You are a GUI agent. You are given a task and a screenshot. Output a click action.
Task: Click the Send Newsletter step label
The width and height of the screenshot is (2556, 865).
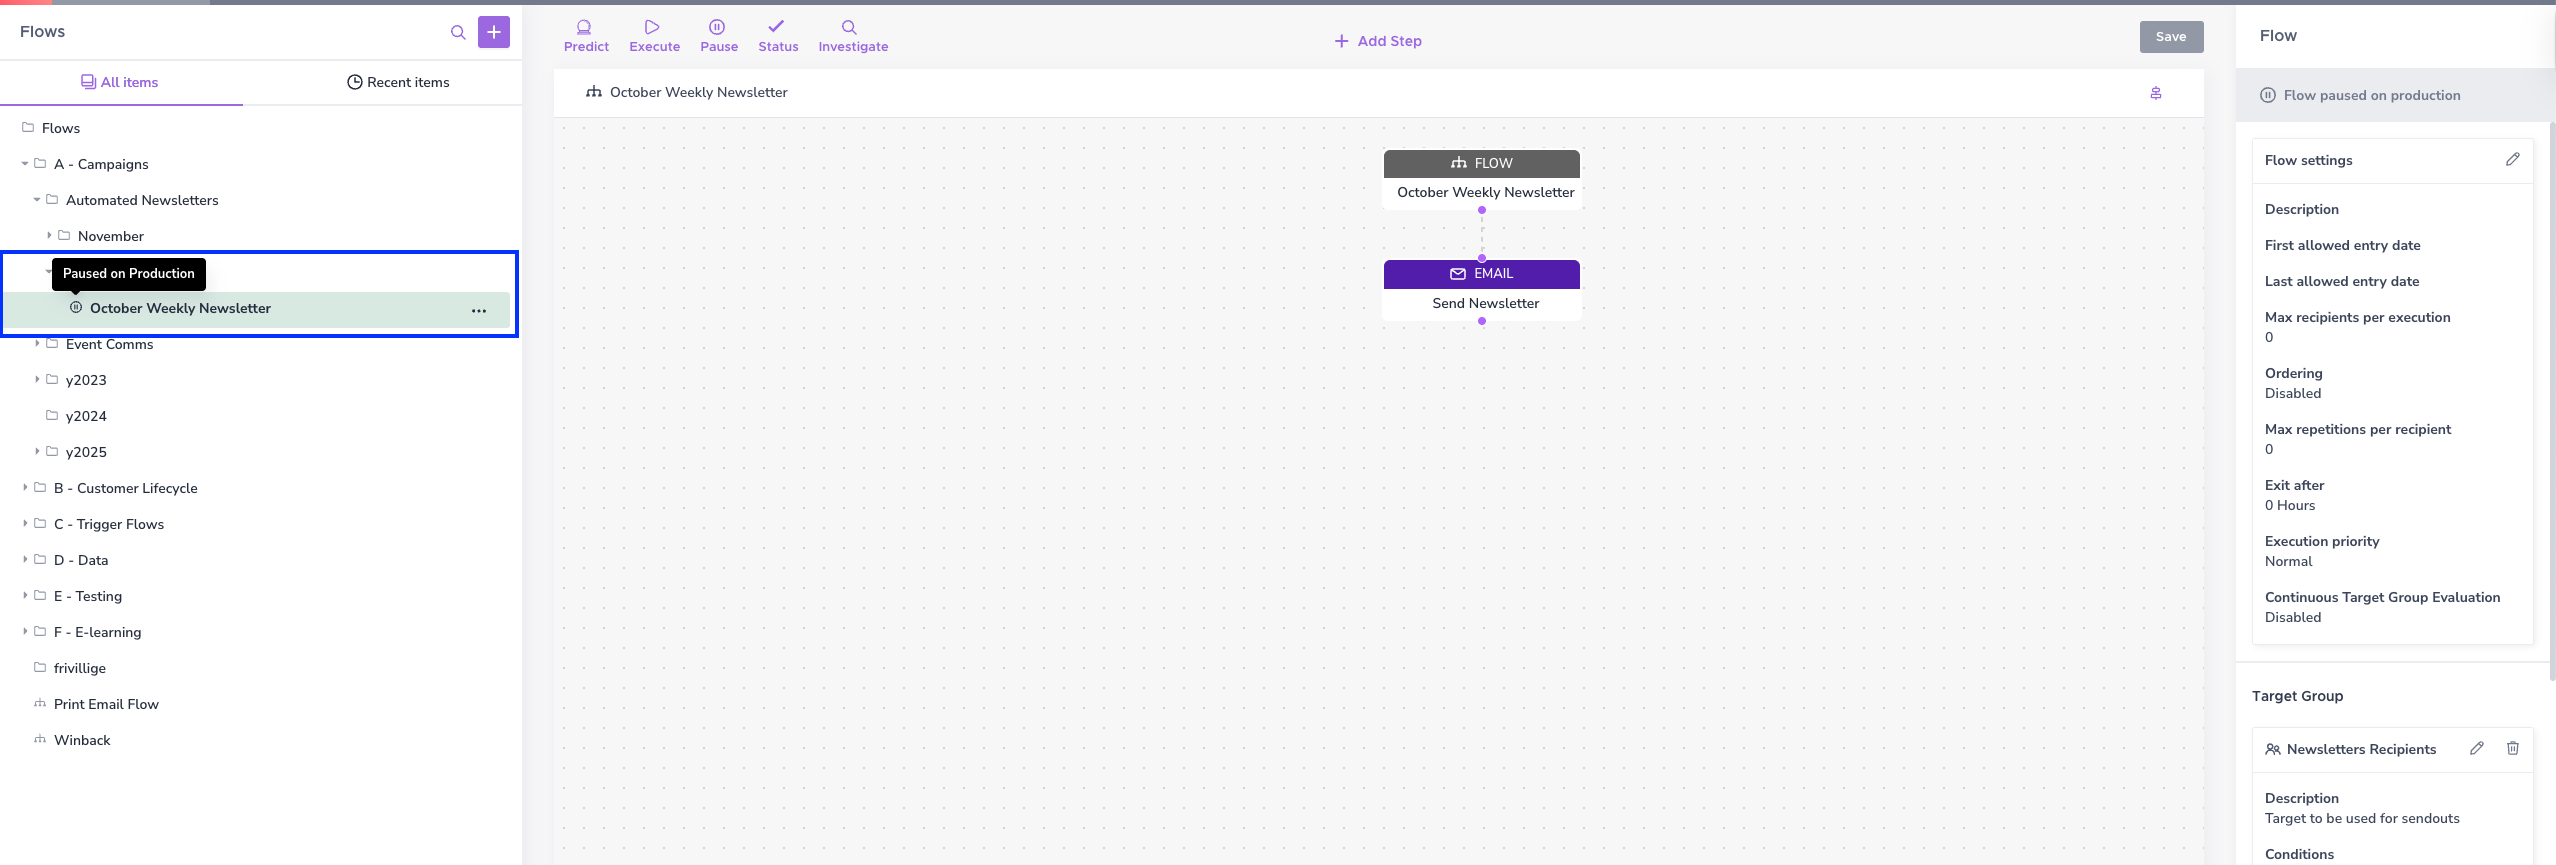(1486, 303)
